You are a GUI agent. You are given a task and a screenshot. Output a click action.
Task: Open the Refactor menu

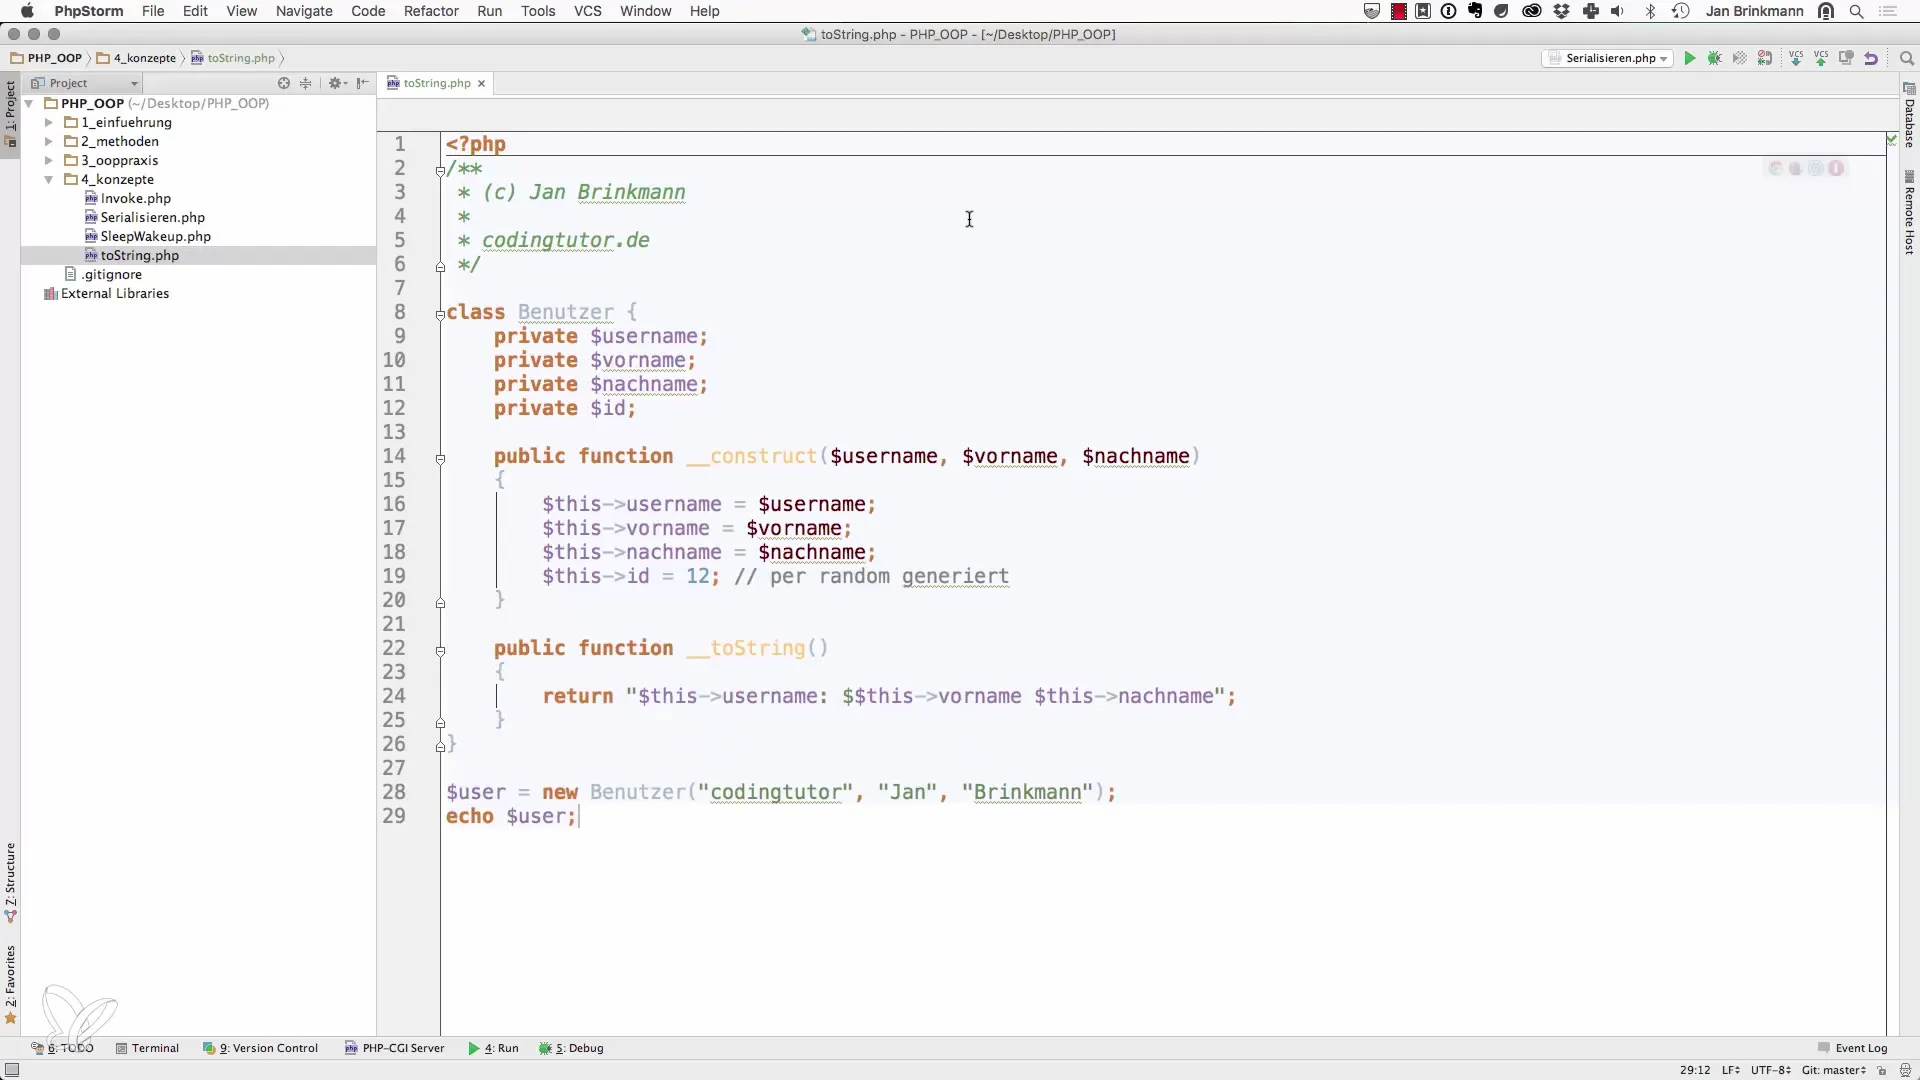click(x=431, y=11)
